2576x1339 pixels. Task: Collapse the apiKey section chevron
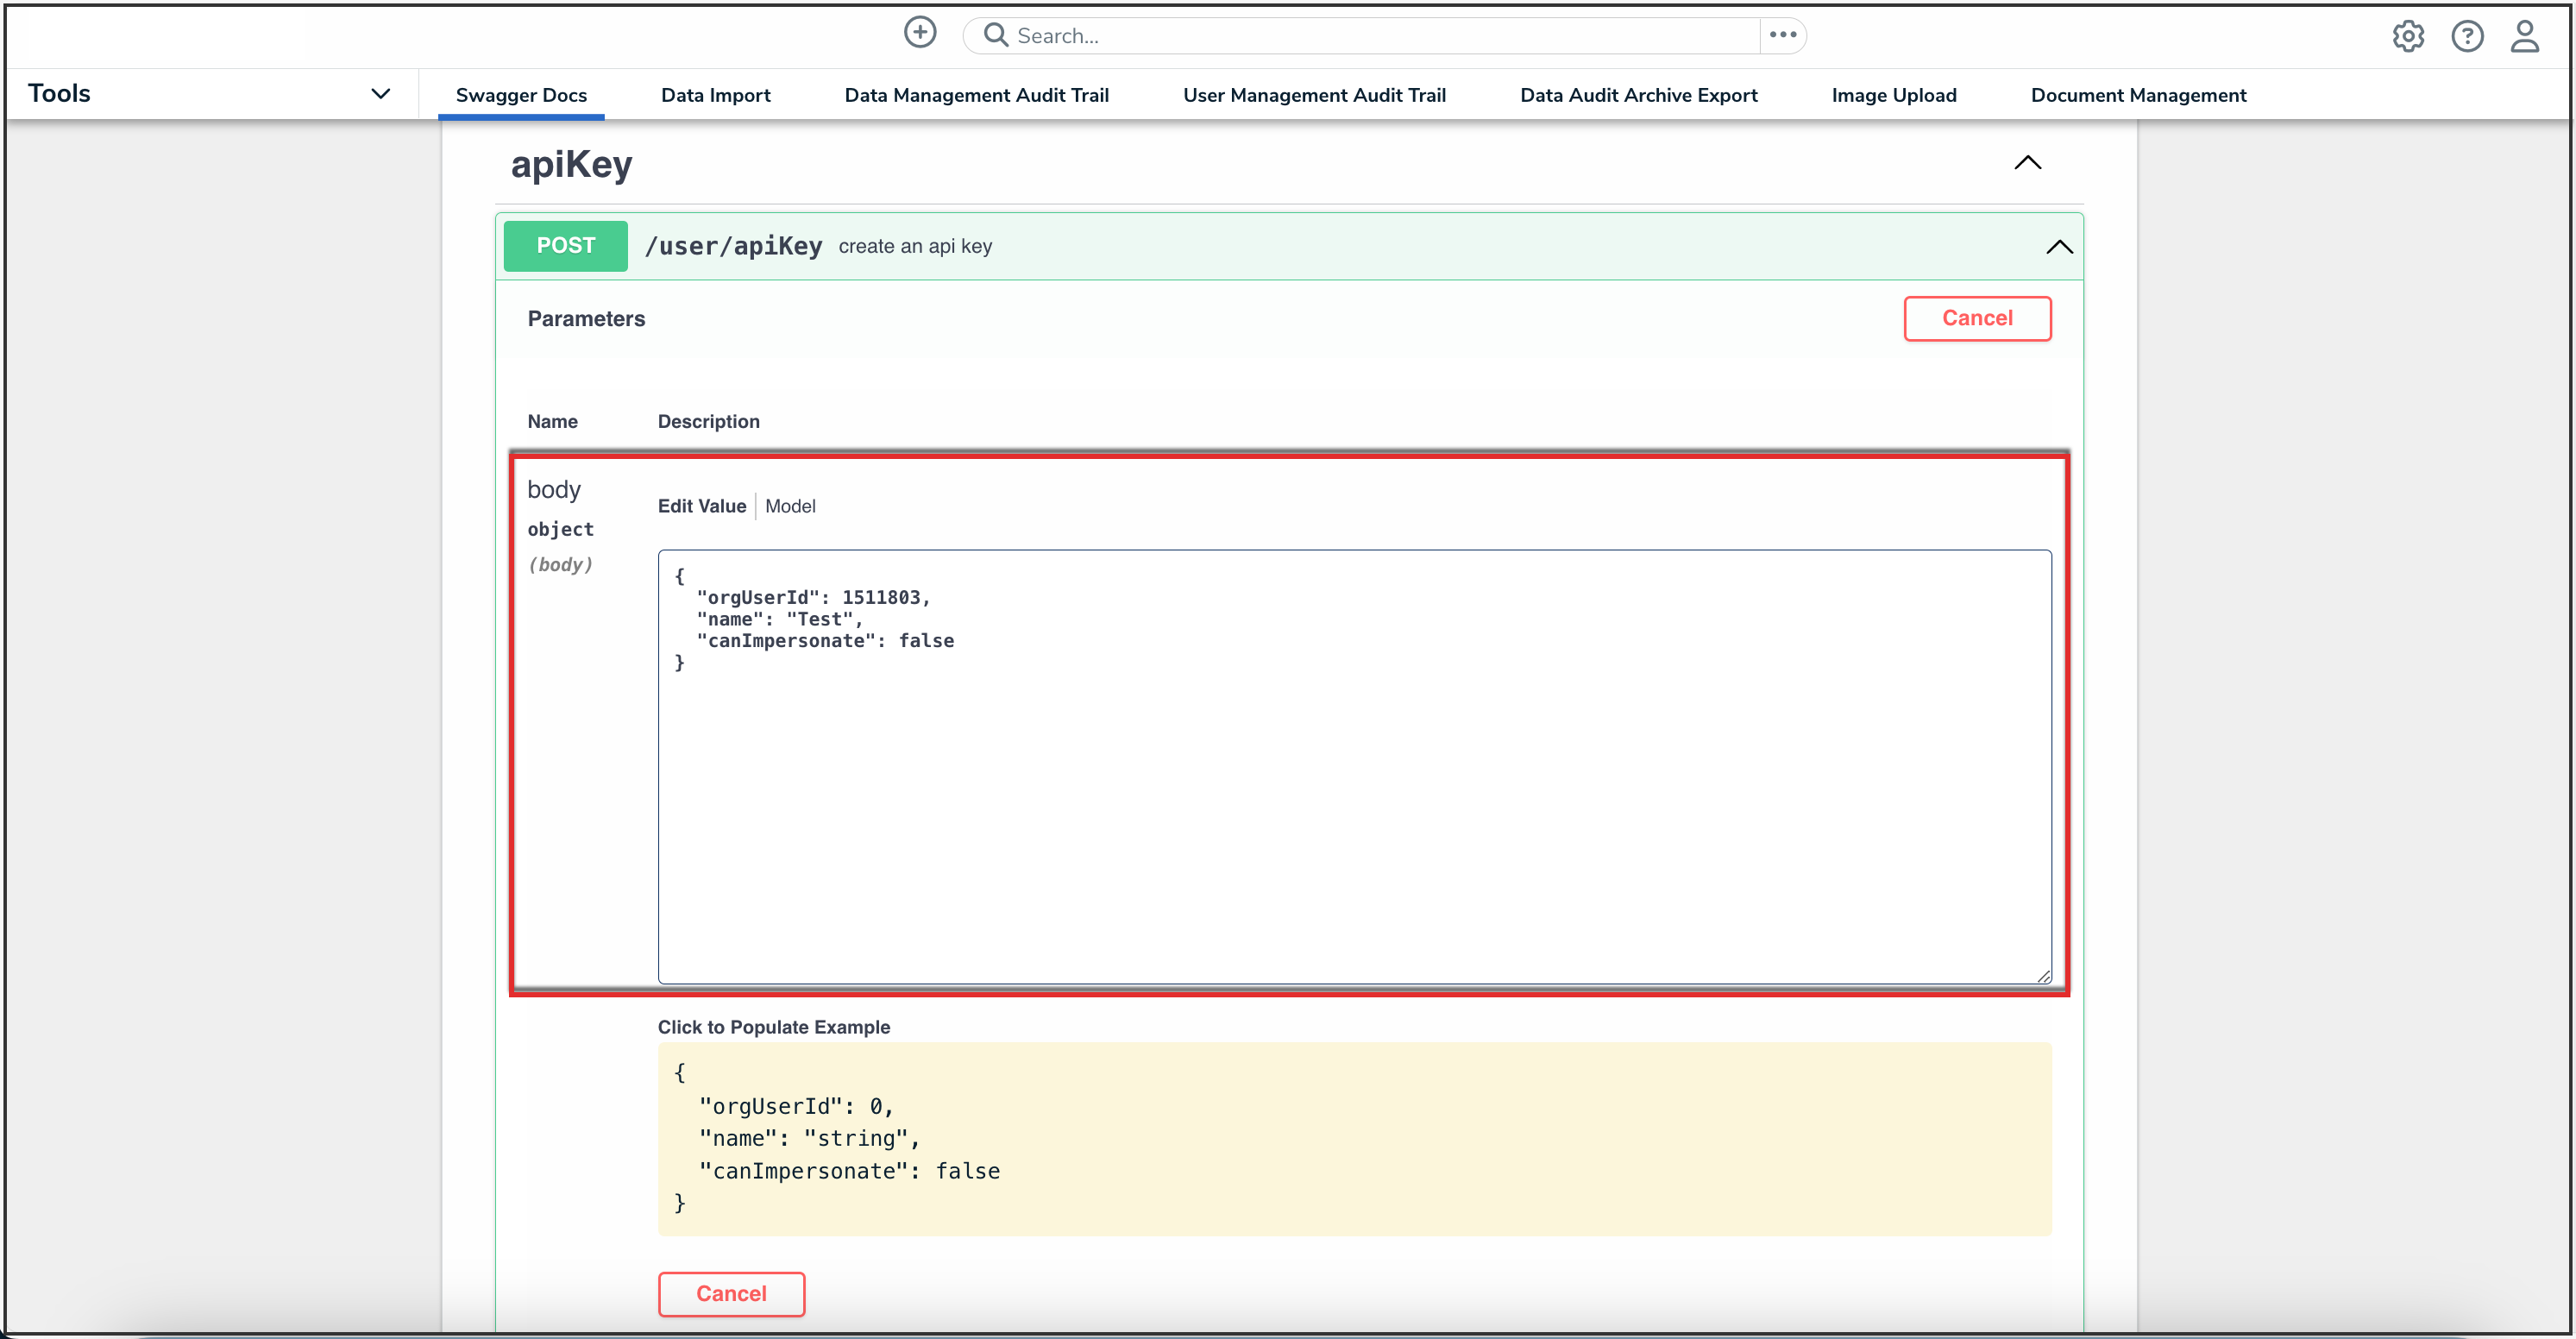click(2027, 163)
